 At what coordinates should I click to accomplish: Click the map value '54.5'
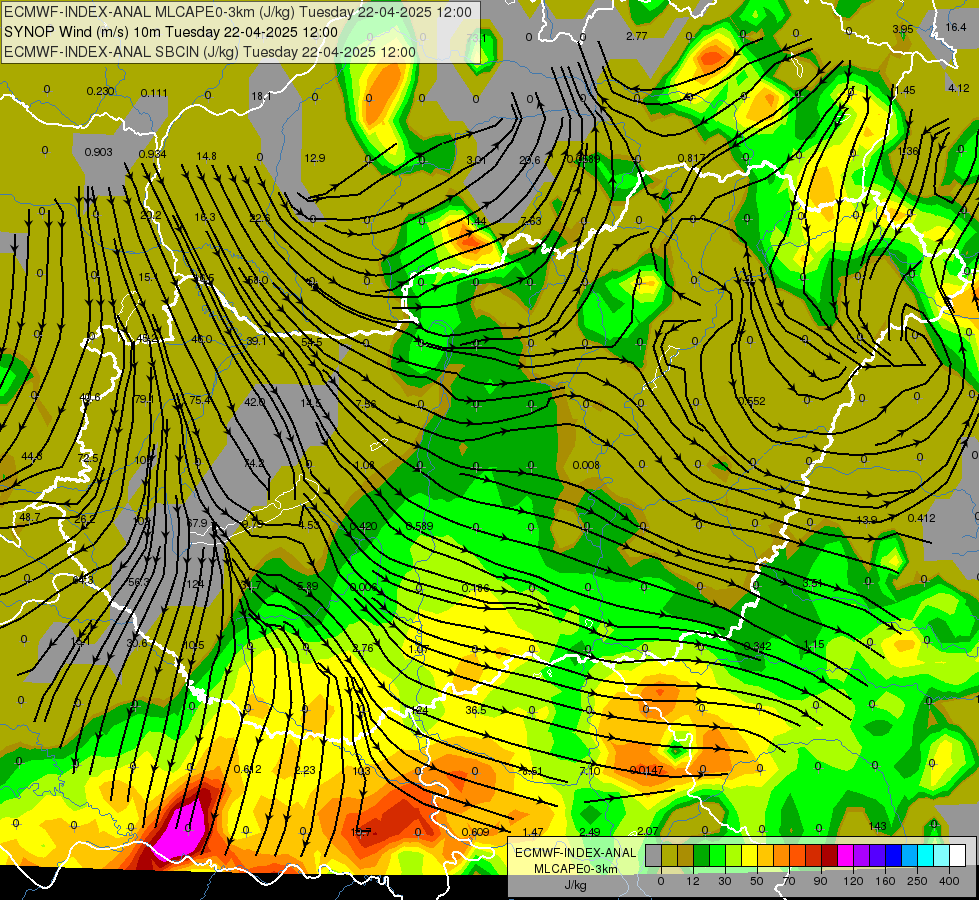tap(312, 342)
